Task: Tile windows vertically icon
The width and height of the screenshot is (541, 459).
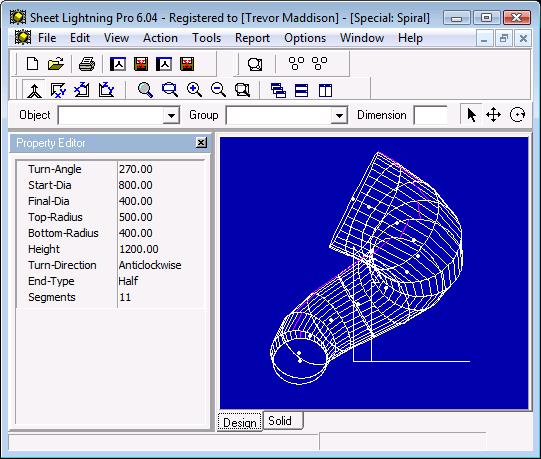Action: pyautogui.click(x=325, y=91)
